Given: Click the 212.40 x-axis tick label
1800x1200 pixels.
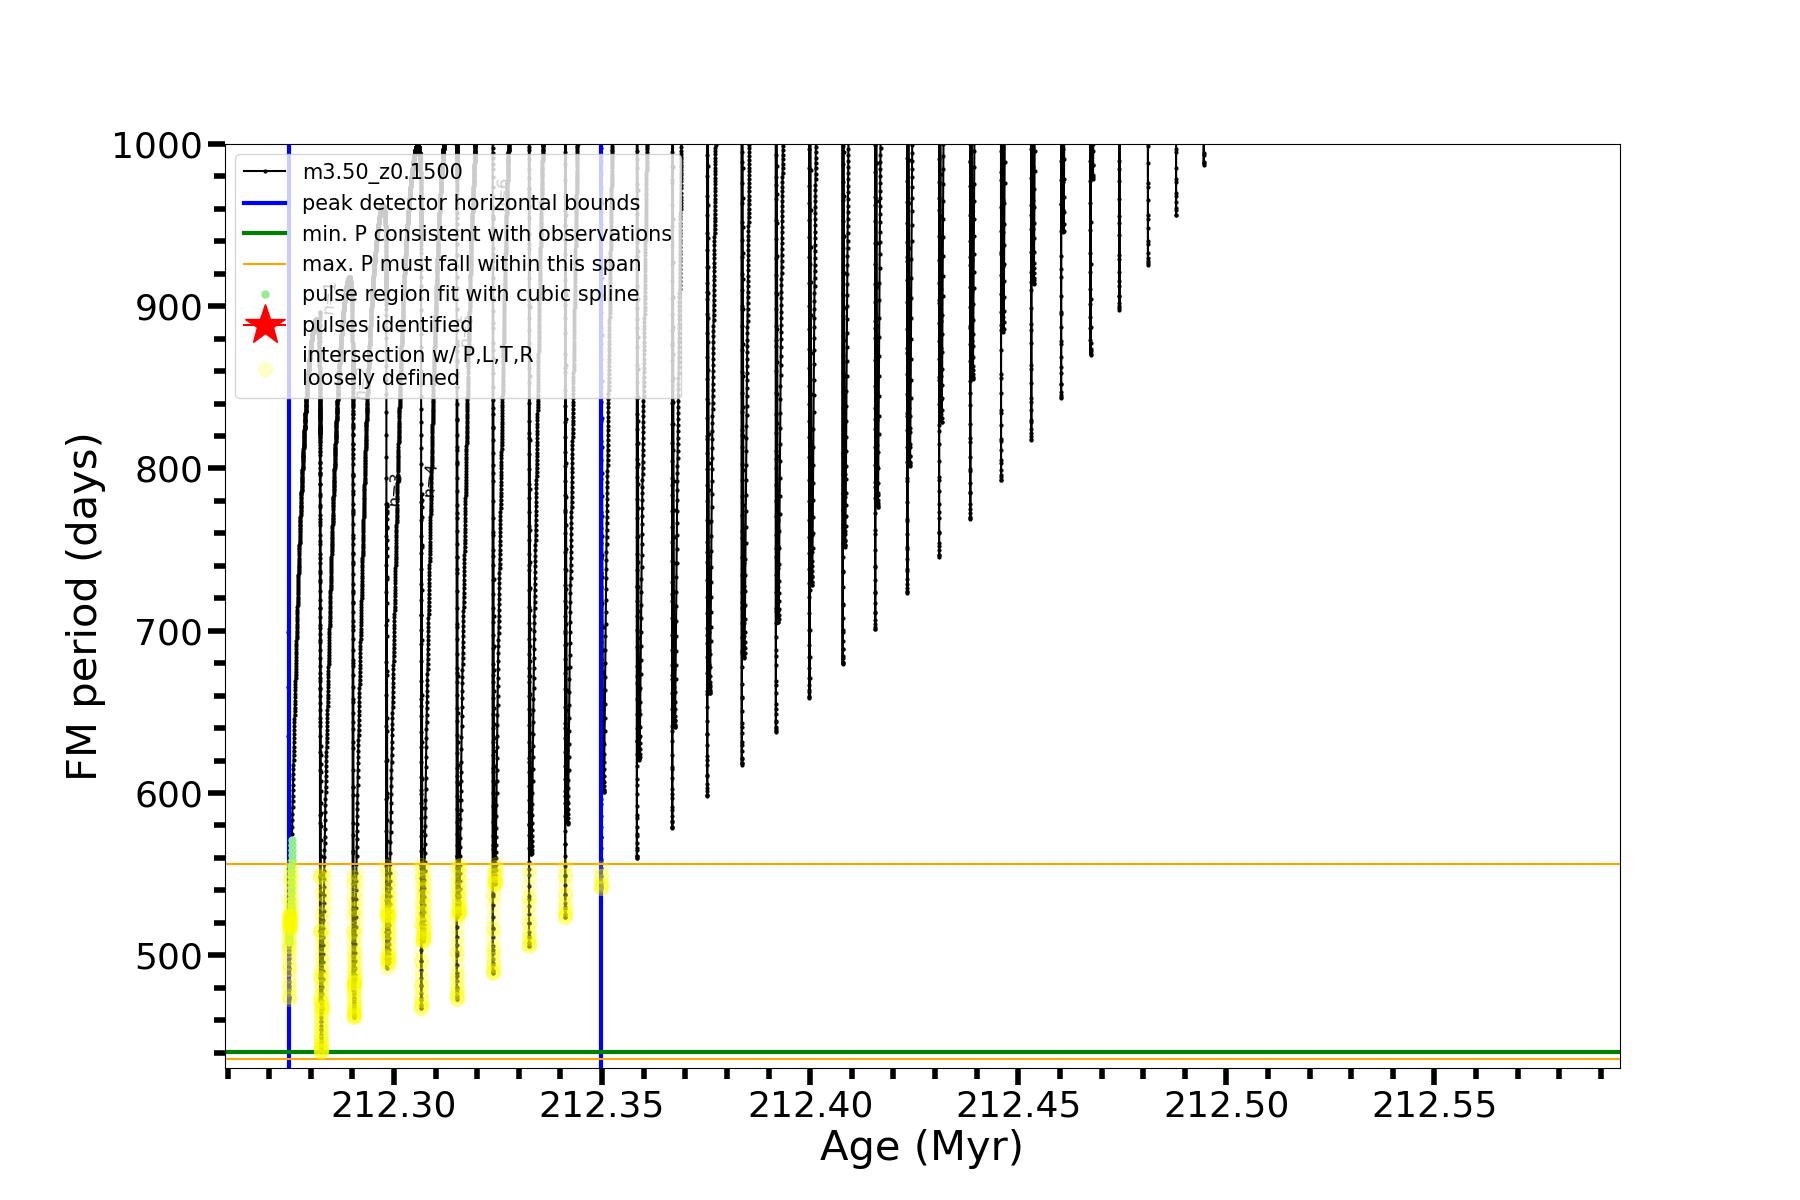Looking at the screenshot, I should coord(810,1105).
